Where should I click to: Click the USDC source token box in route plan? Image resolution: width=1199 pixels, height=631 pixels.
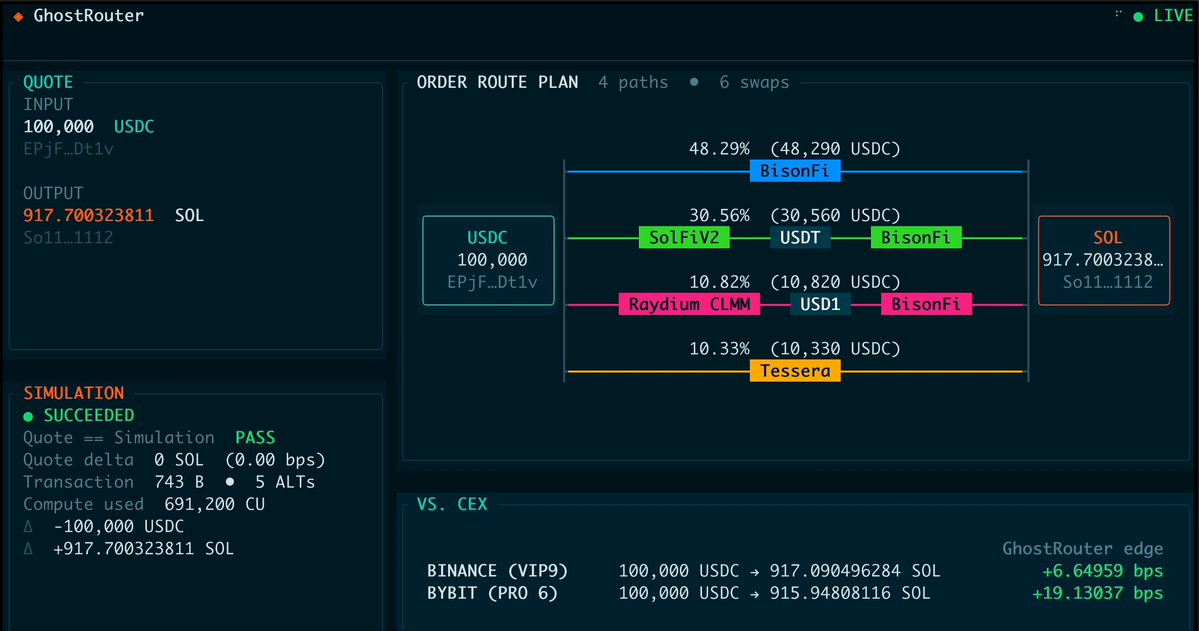[488, 260]
